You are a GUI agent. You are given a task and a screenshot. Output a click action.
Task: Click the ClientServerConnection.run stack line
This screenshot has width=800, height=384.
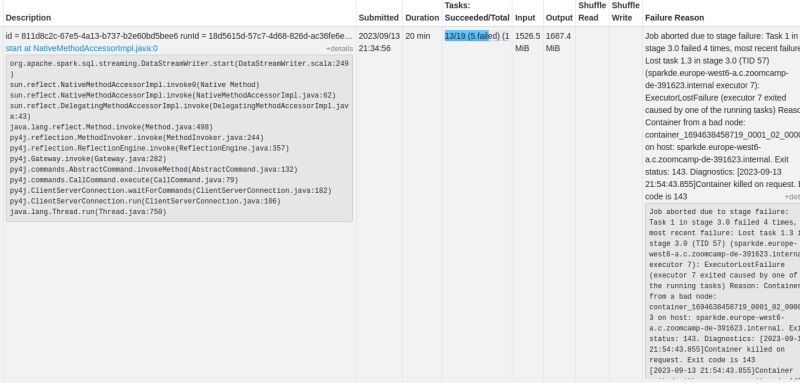click(145, 201)
